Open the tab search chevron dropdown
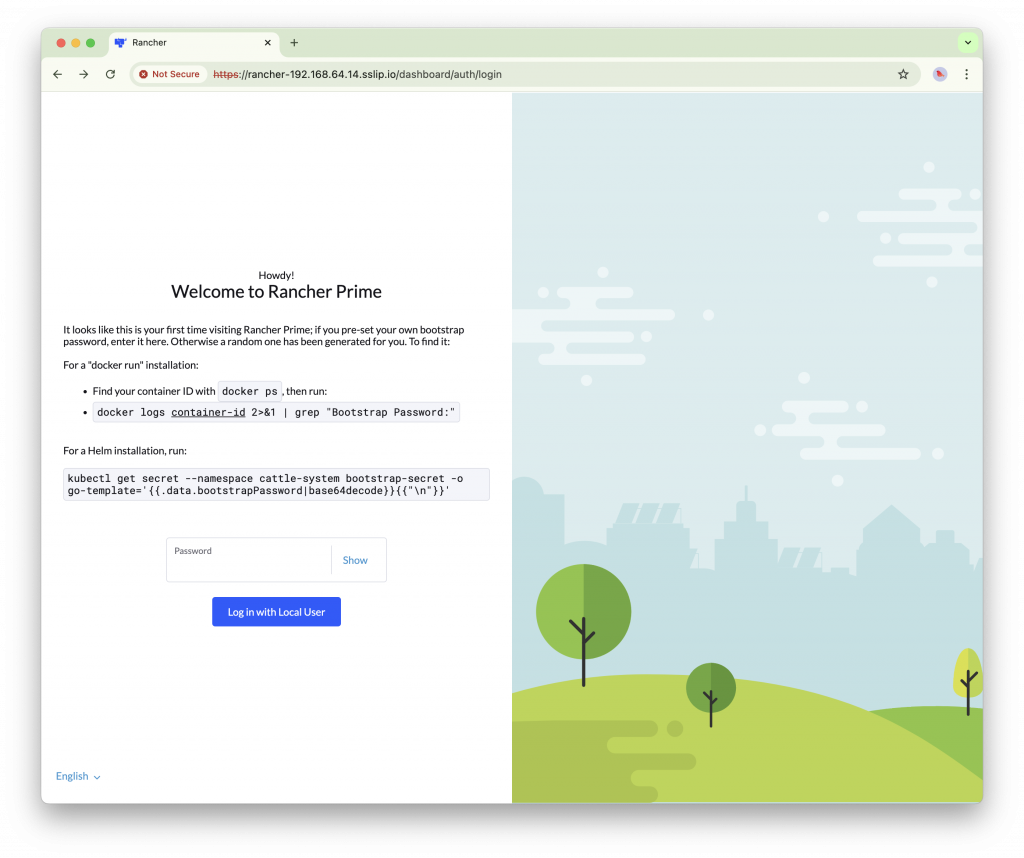This screenshot has height=858, width=1024. click(967, 43)
